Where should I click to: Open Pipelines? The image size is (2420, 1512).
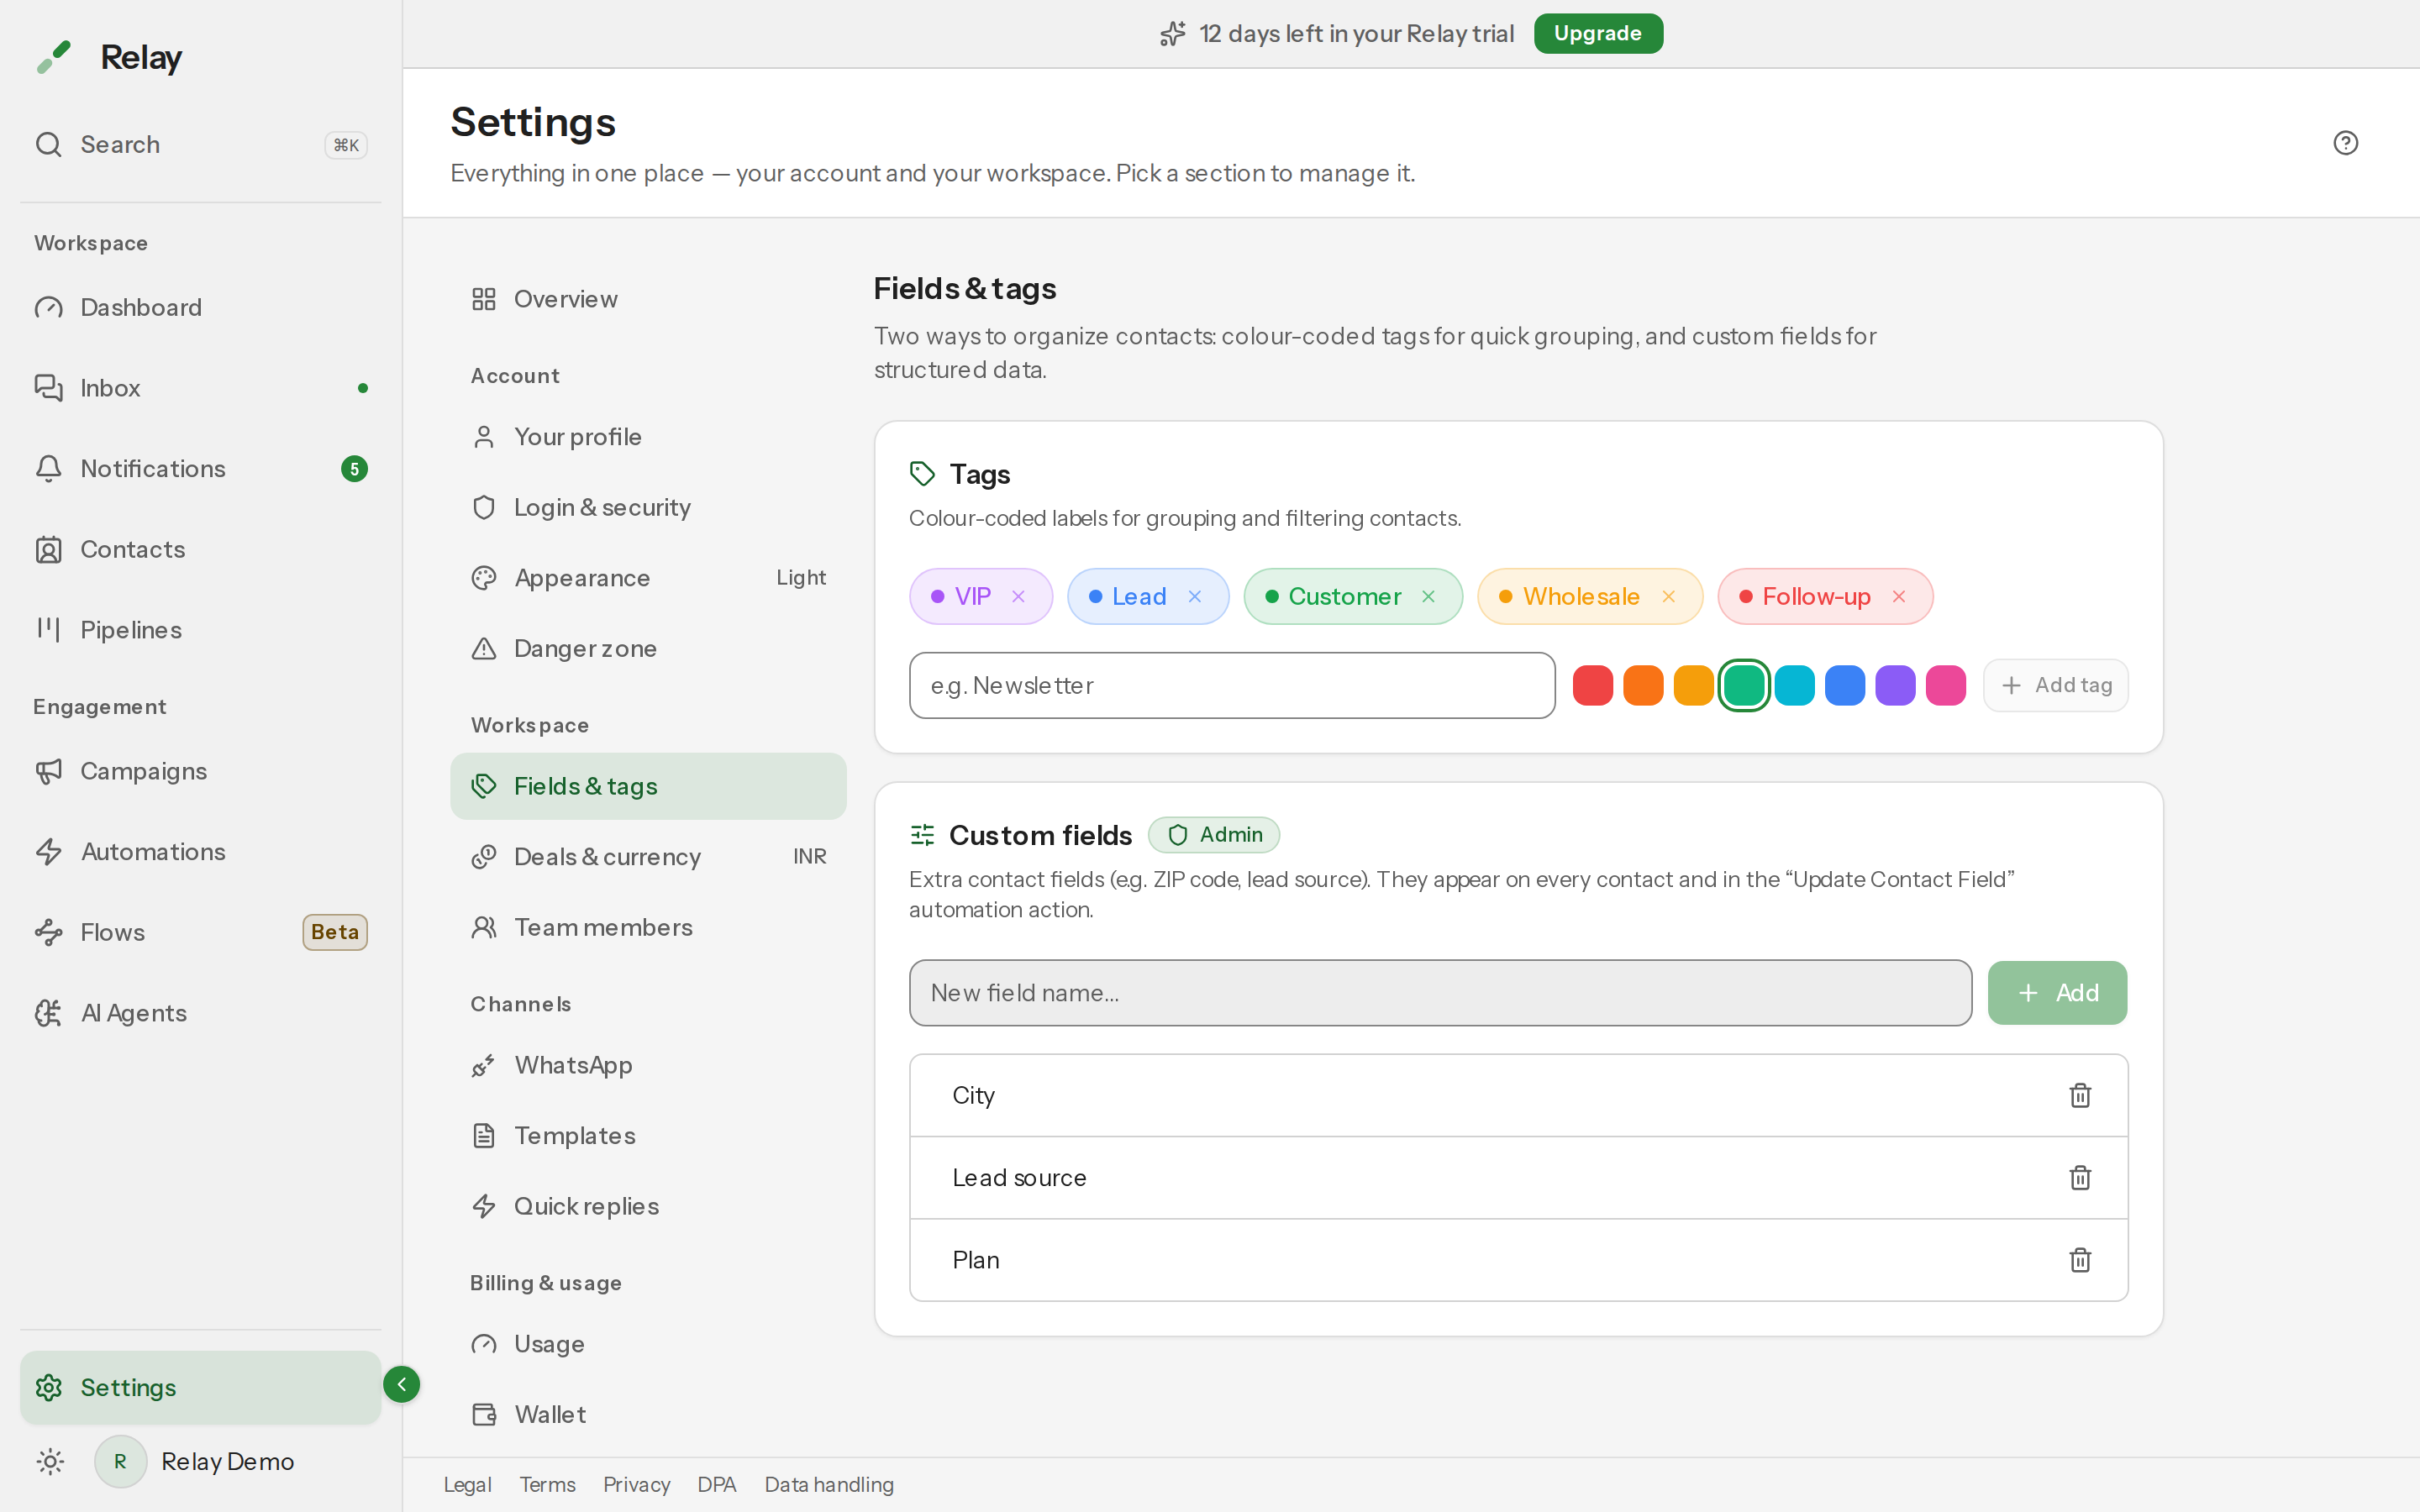(x=200, y=630)
